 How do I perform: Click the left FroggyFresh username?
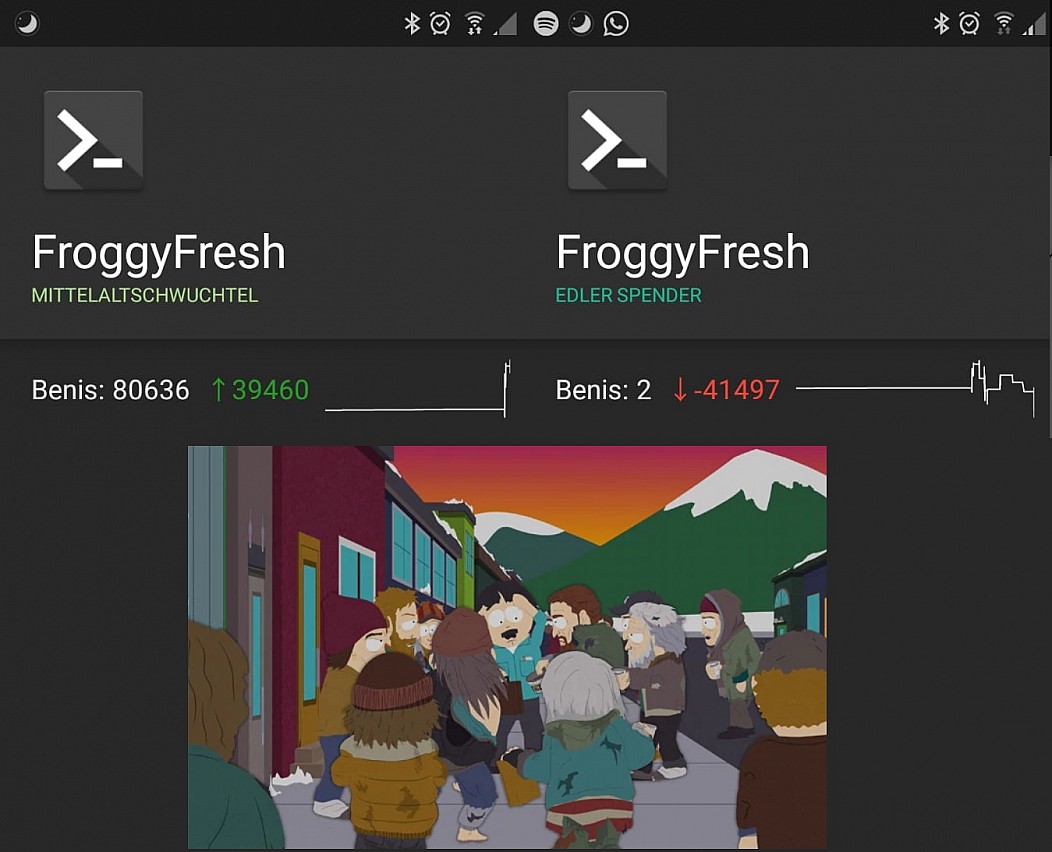[159, 254]
